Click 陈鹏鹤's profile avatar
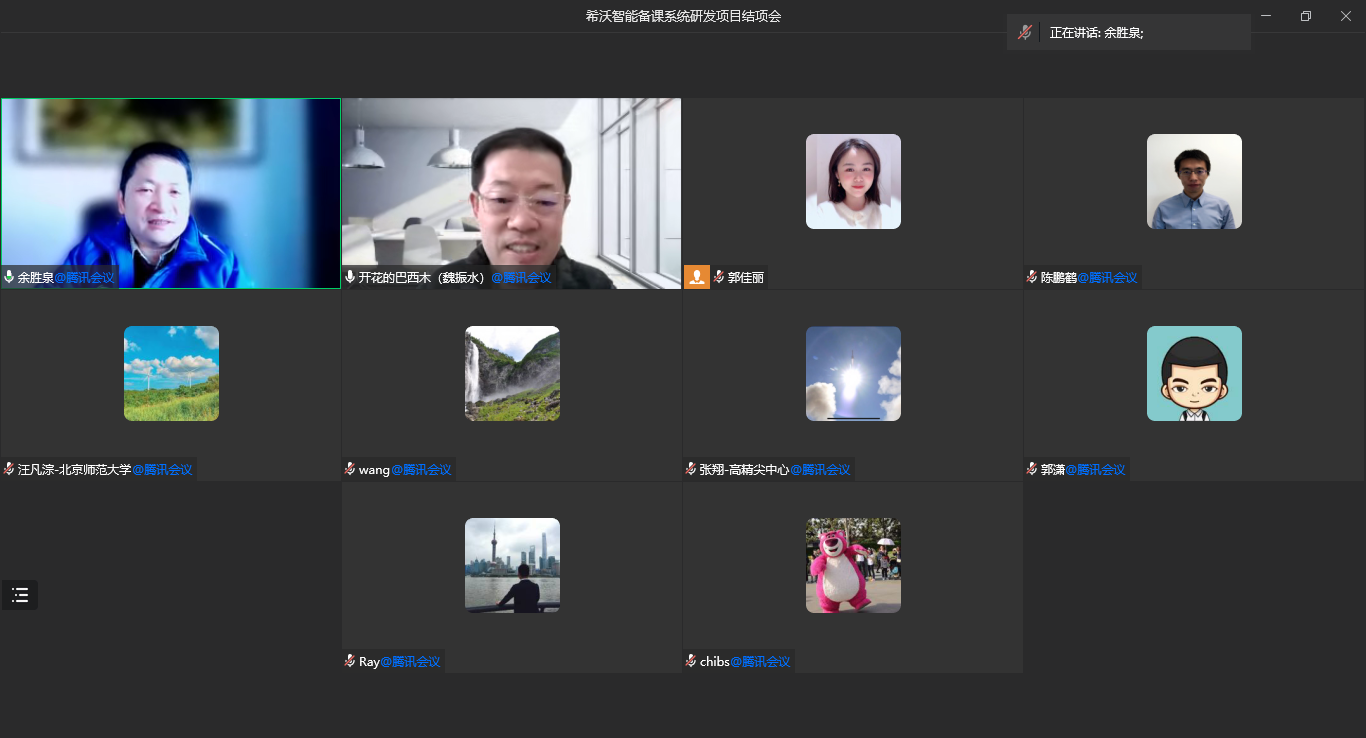The height and width of the screenshot is (738, 1366). 1194,181
